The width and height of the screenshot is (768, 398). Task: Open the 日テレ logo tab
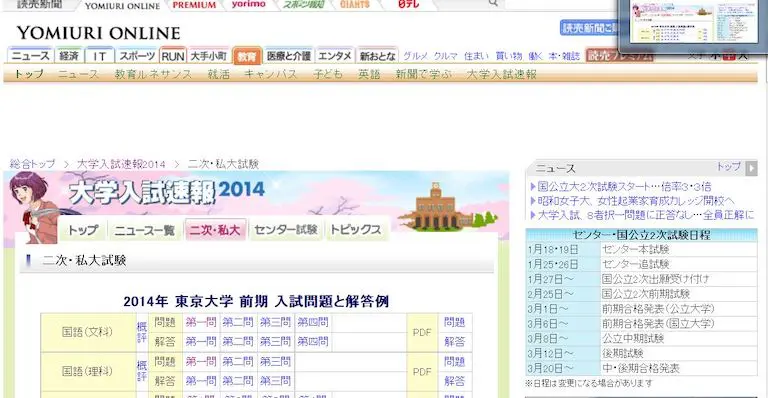pos(408,4)
